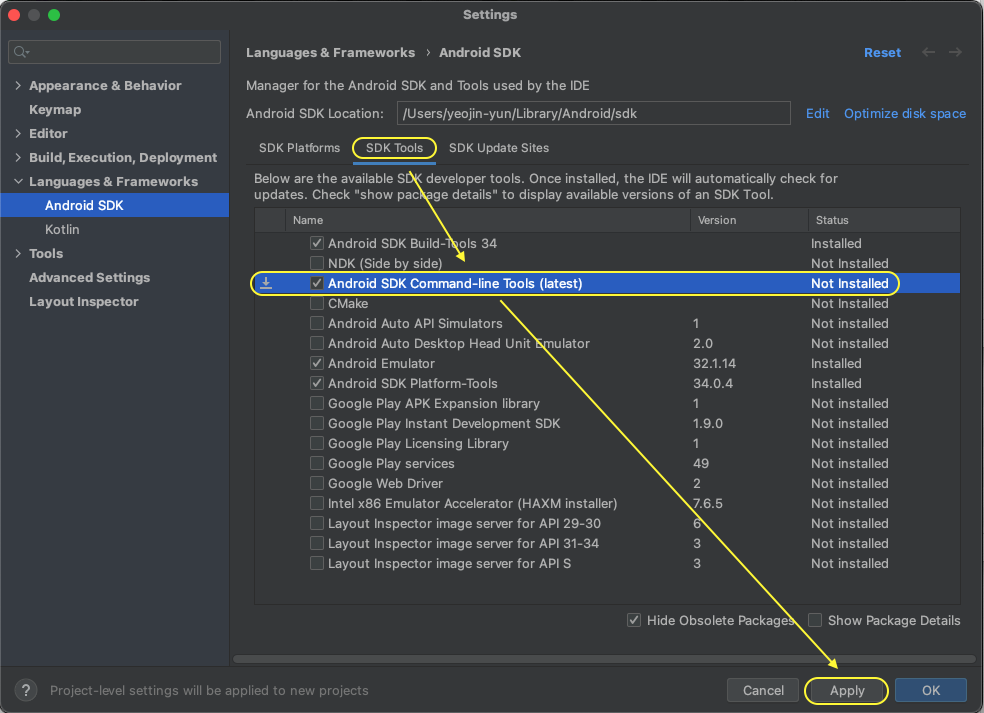Go back with the left arrow icon
Viewport: 984px width, 713px height.
928,52
